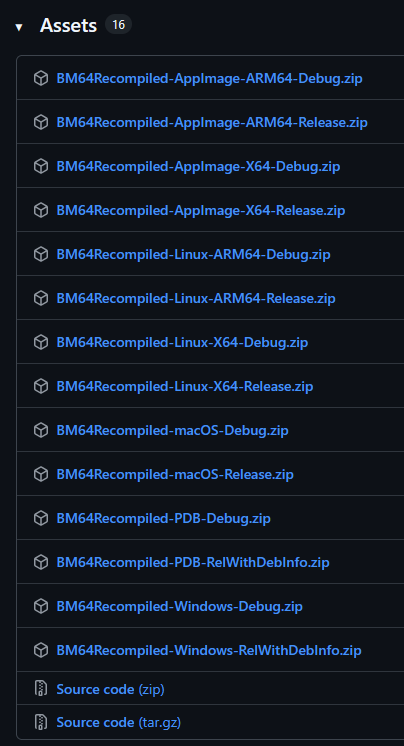Download BM64Recompiled-AppImage-ARM64-Release.zip
This screenshot has height=746, width=404.
coord(212,122)
